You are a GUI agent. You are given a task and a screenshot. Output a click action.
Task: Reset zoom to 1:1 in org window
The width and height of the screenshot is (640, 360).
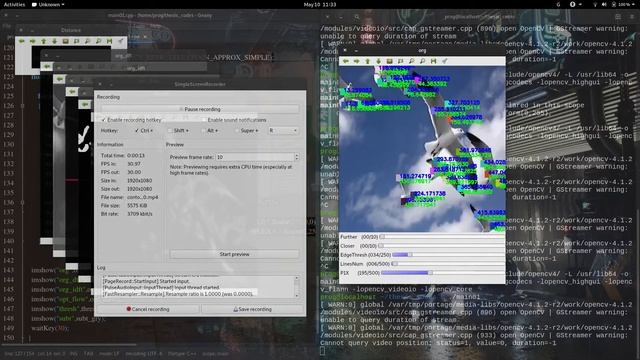point(389,61)
